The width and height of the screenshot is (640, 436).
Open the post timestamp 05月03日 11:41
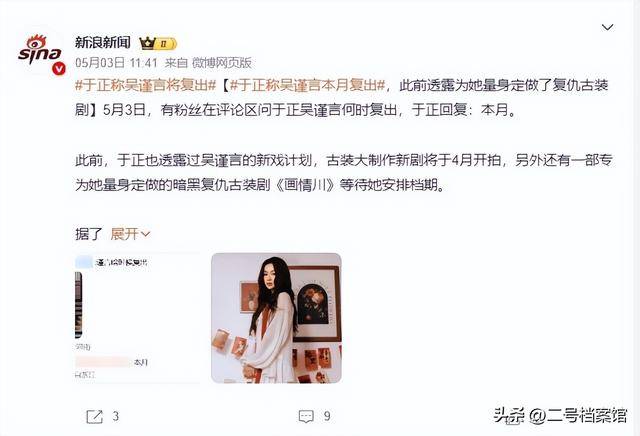116,63
